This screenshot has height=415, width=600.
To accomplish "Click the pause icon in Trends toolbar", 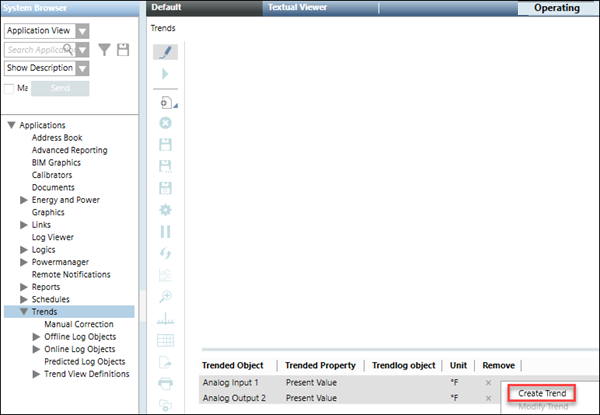I will (166, 232).
